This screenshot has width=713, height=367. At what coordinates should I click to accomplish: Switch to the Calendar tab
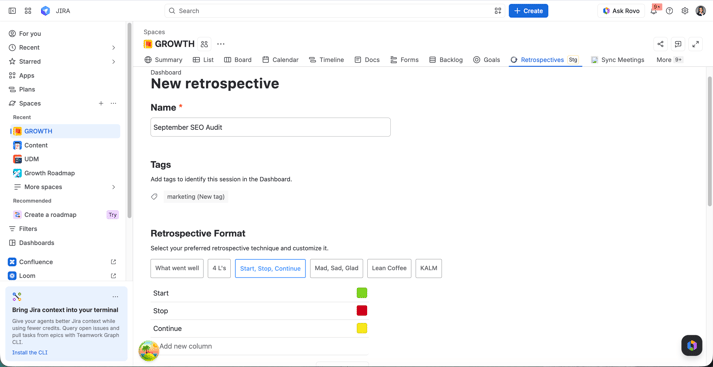tap(281, 60)
